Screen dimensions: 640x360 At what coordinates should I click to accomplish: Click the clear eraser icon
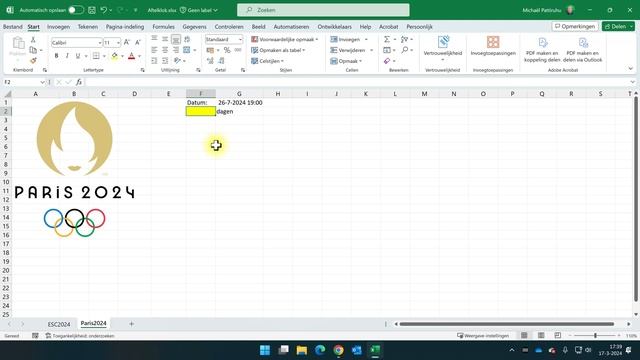(x=387, y=61)
